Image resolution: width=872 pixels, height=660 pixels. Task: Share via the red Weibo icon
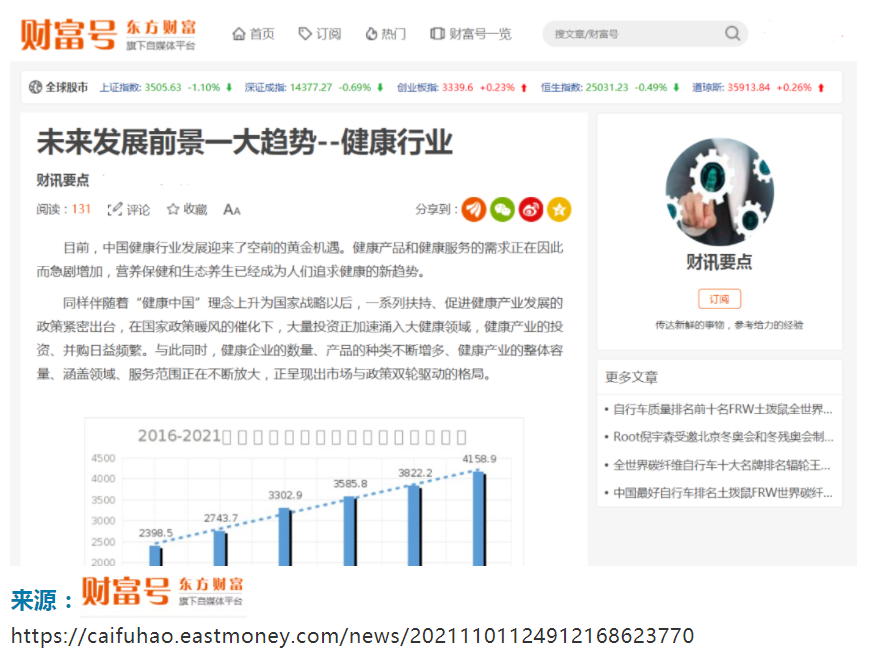point(531,210)
